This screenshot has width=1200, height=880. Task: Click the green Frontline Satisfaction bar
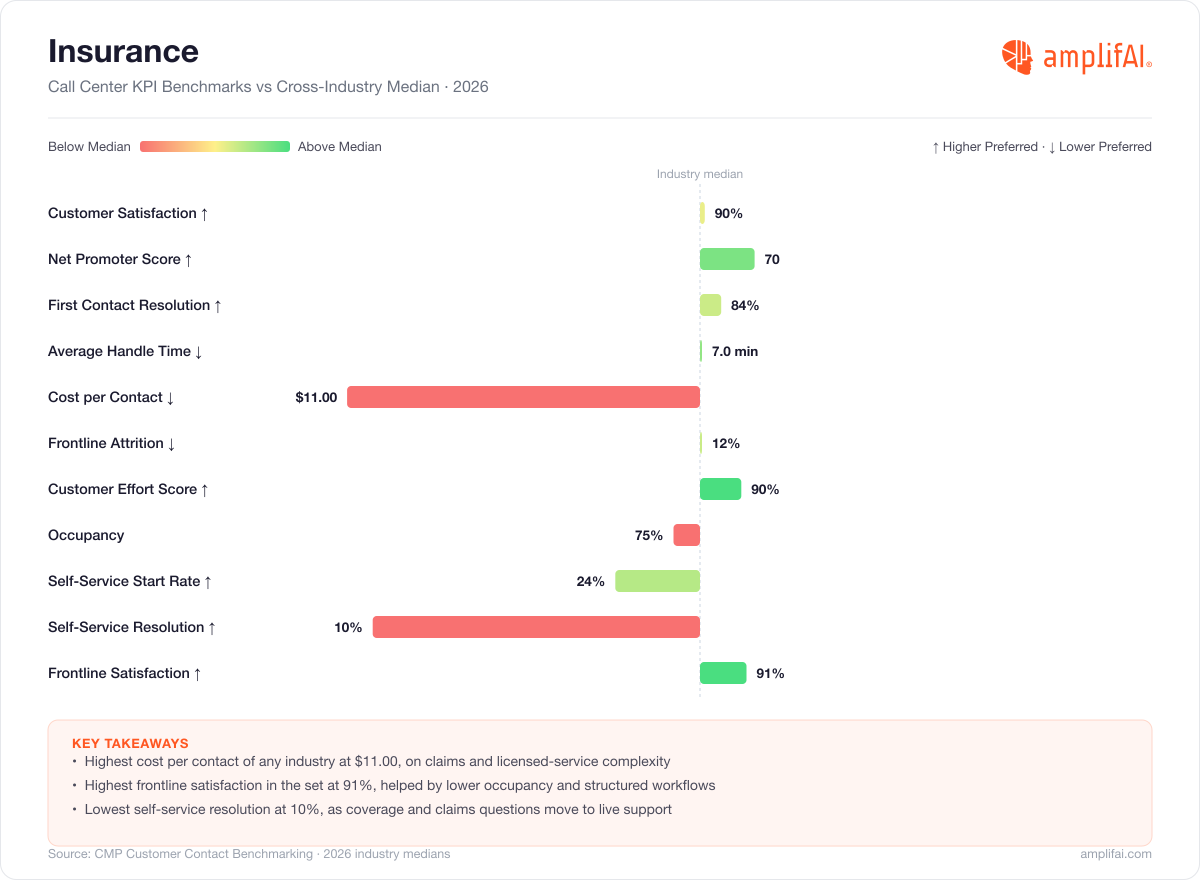(723, 673)
